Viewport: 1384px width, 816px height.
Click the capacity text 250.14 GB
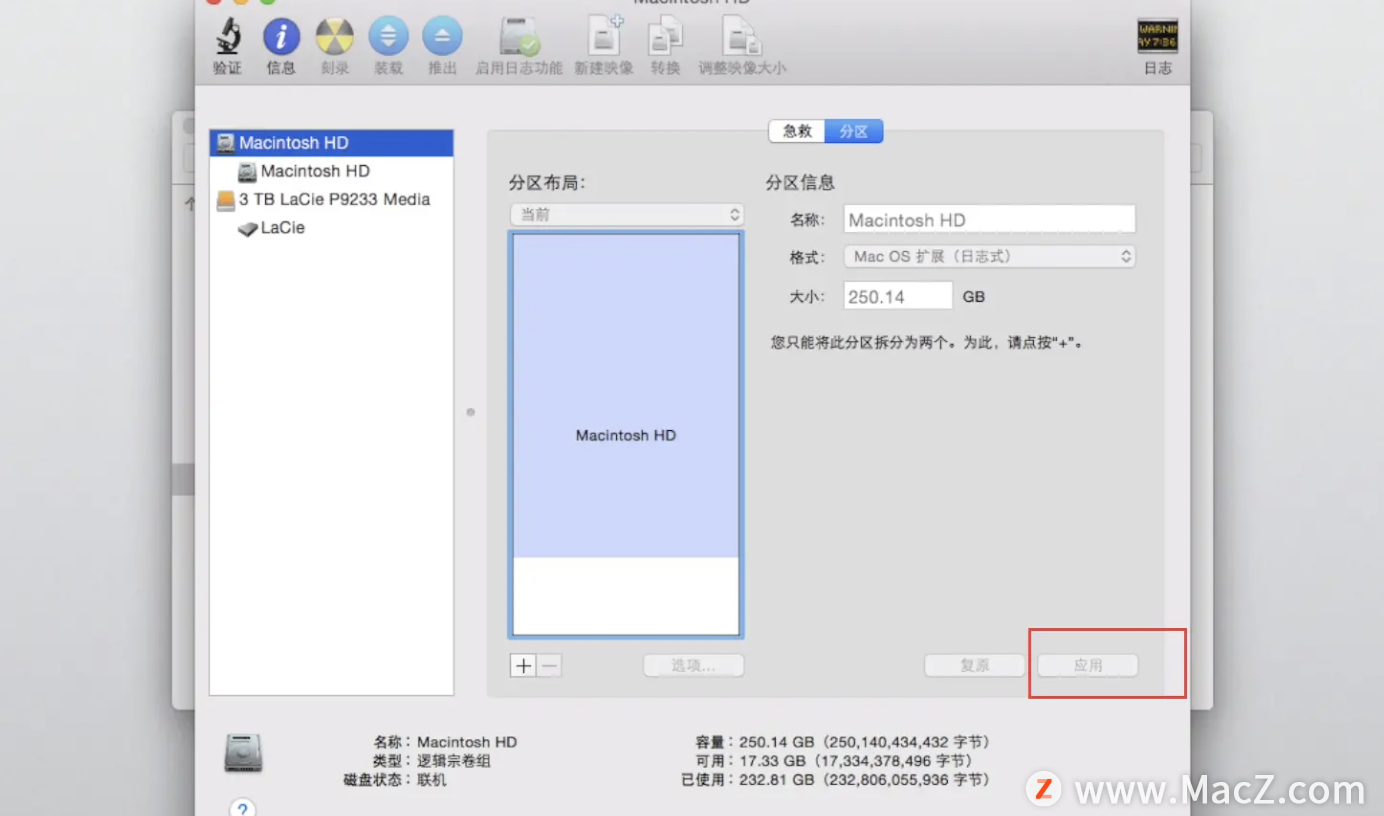point(865,742)
